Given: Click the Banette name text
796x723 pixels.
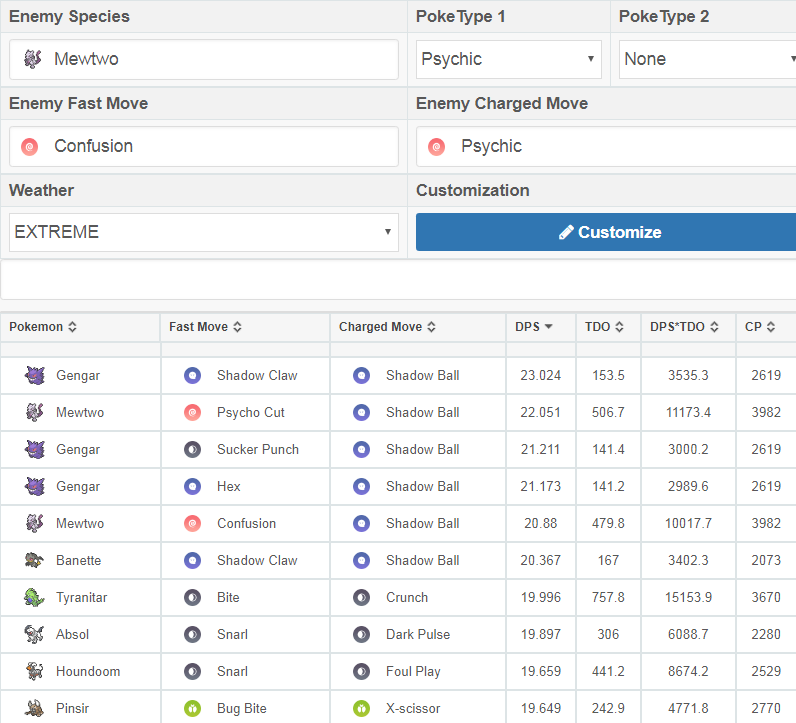Looking at the screenshot, I should [78, 561].
